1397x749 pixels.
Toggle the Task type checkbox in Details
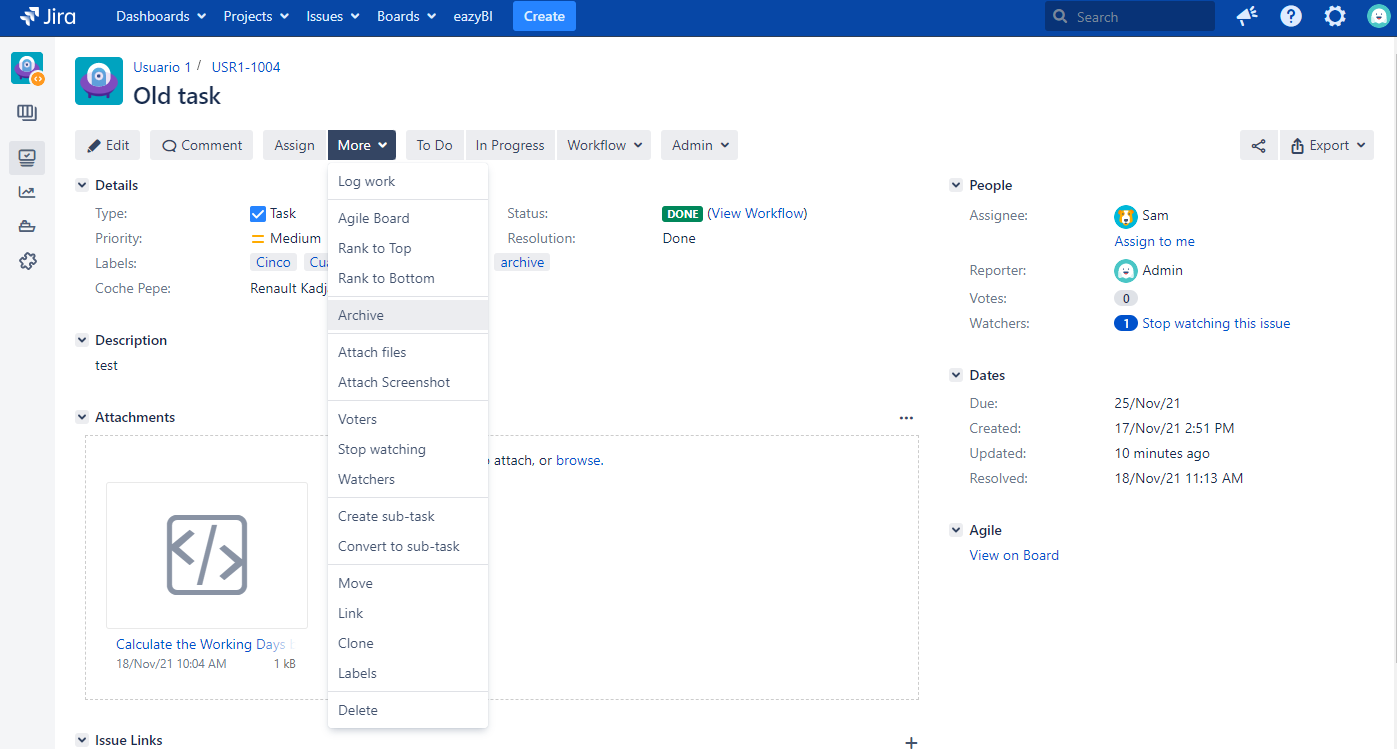(x=258, y=212)
